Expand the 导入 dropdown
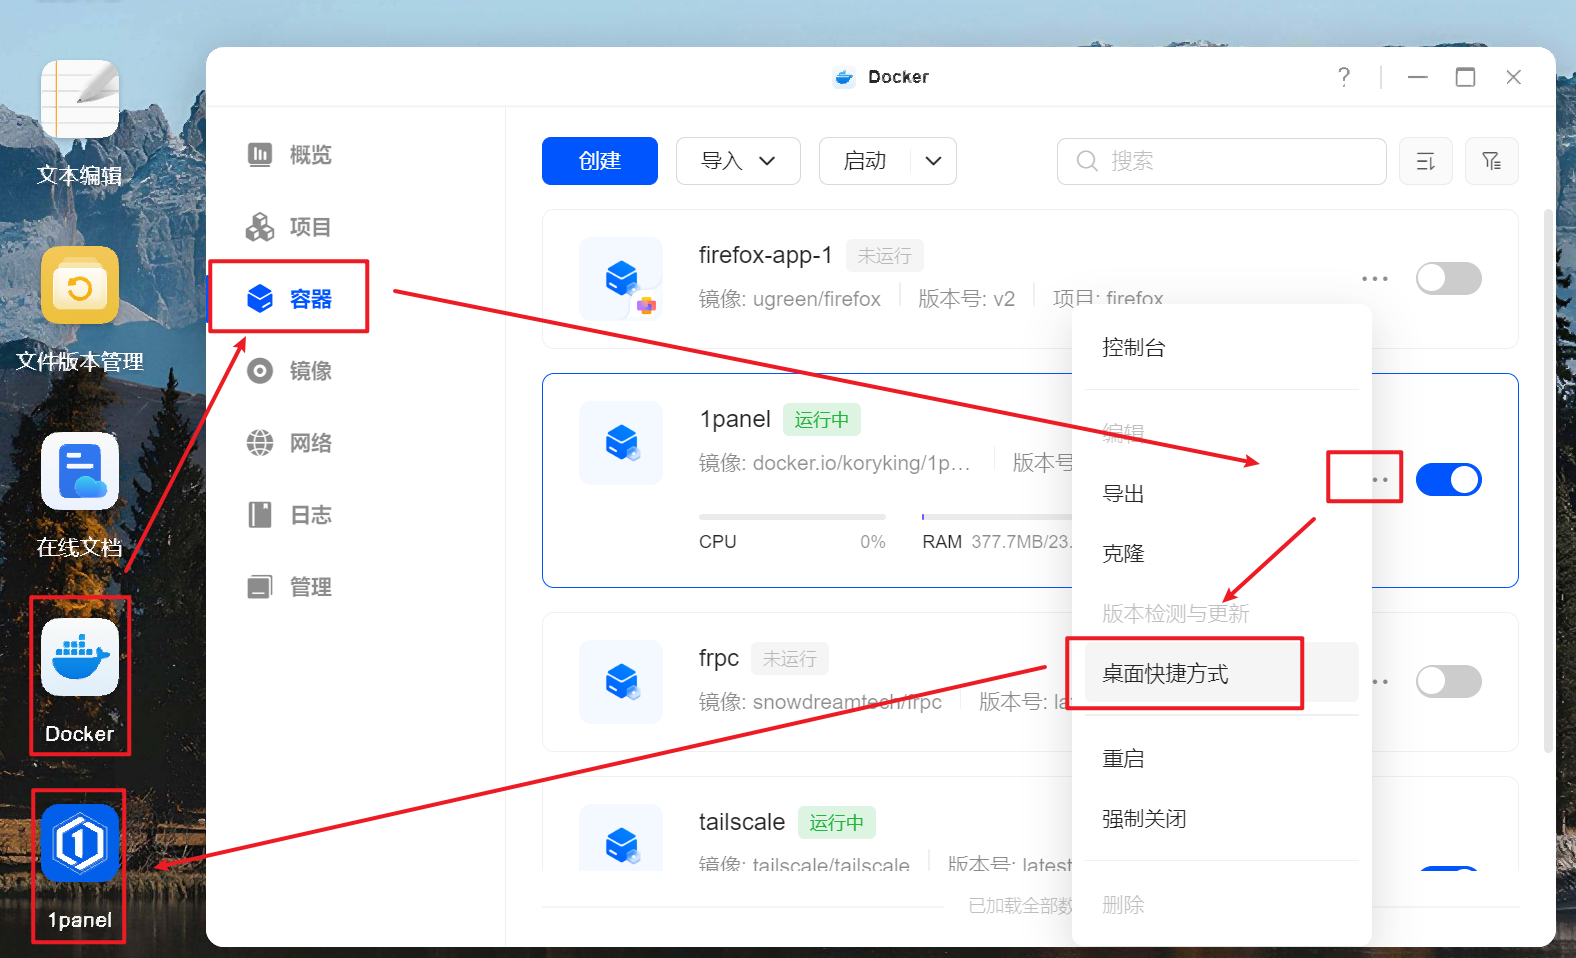This screenshot has height=958, width=1576. point(738,161)
